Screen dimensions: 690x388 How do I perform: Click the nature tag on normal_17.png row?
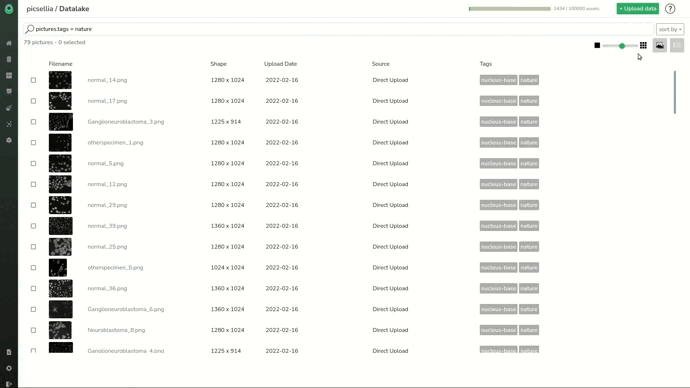coord(529,101)
